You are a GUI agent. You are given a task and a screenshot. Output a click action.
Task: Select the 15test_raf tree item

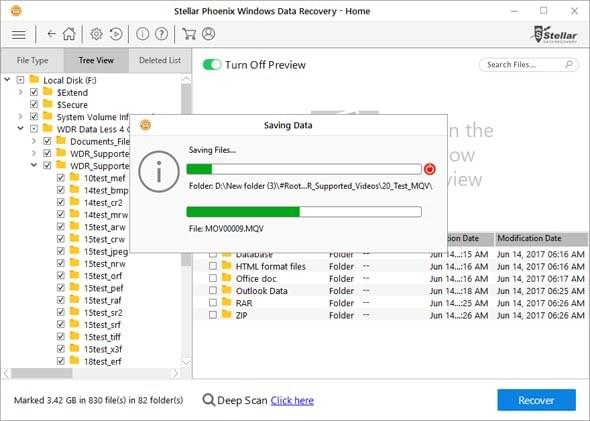point(102,300)
